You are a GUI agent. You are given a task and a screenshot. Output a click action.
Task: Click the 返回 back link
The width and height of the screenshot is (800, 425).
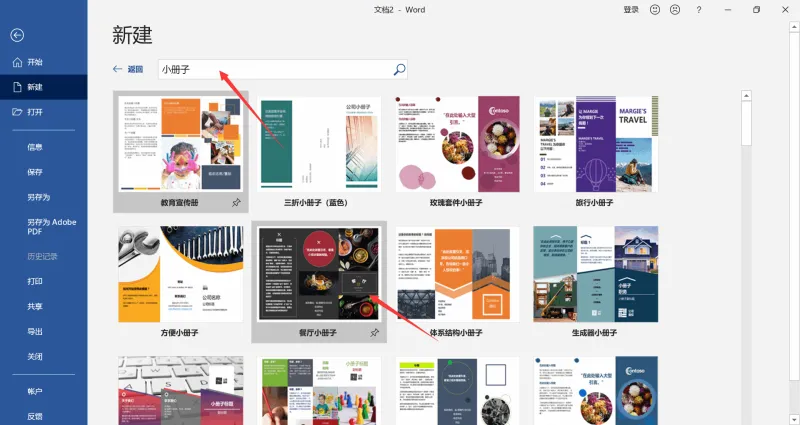[x=128, y=69]
